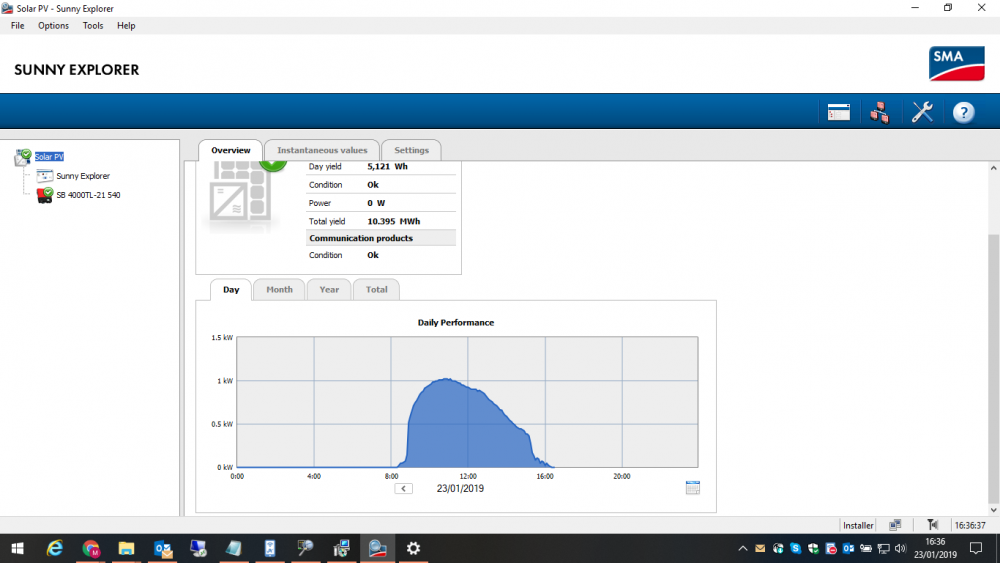The image size is (1000, 563).
Task: Open Outlook from the taskbar
Action: [163, 548]
